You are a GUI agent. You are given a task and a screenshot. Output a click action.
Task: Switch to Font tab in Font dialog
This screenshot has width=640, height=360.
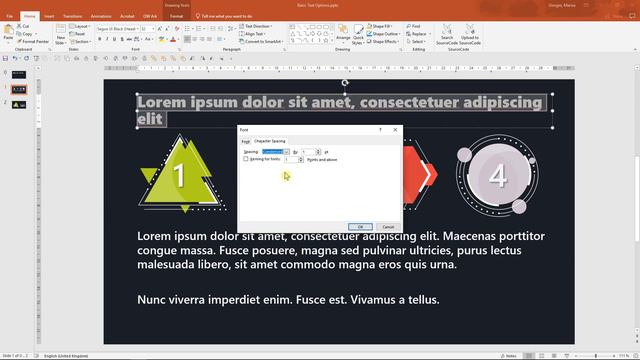[x=245, y=142]
